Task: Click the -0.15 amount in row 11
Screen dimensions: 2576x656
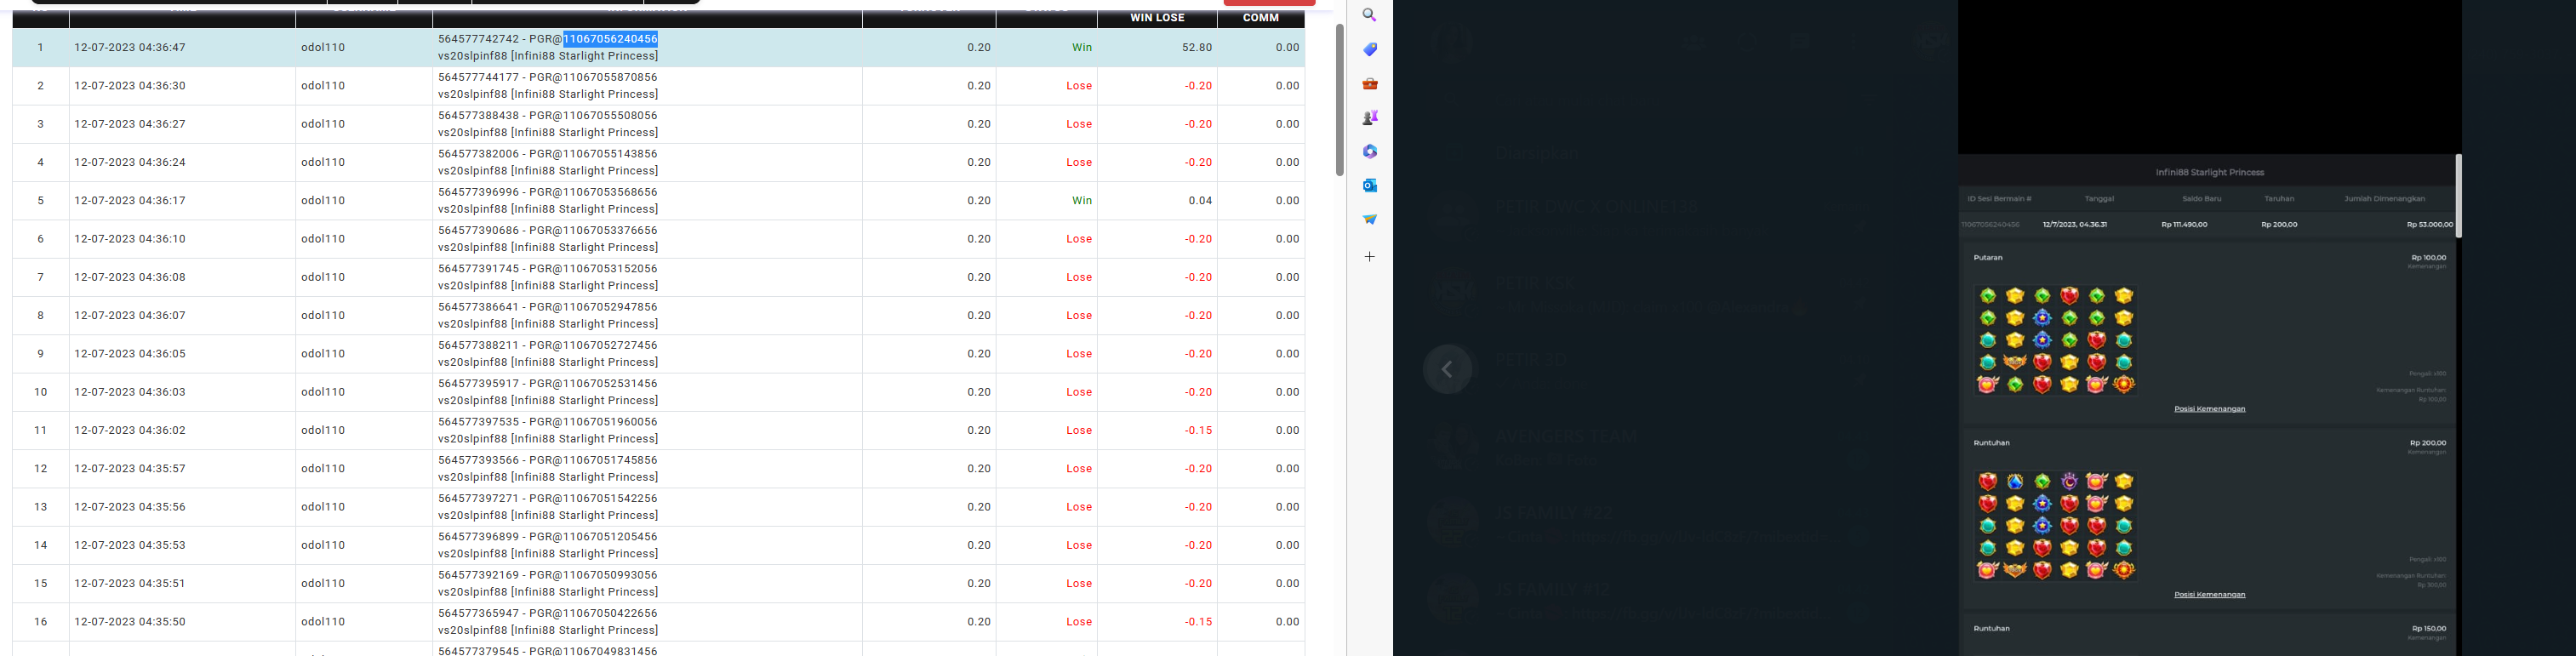Action: (x=1198, y=430)
